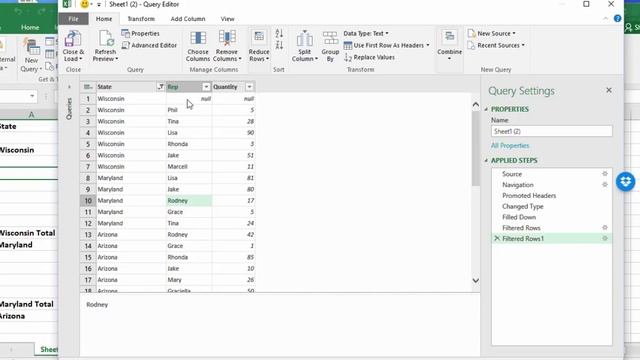
Task: Collapse the PROPERTIES section
Action: click(x=486, y=109)
